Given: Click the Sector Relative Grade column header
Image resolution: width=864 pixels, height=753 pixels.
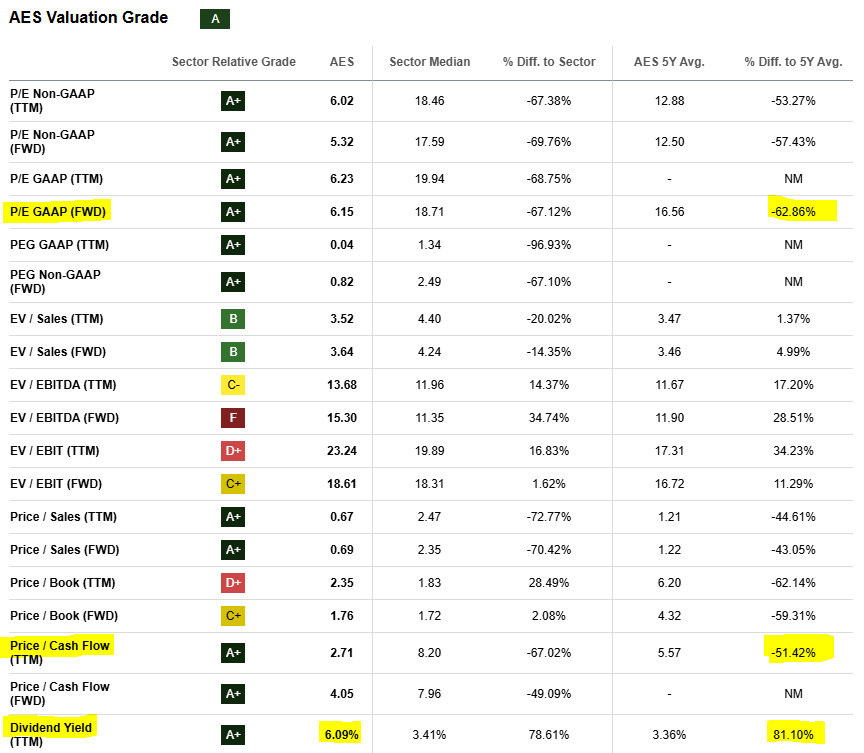Looking at the screenshot, I should coord(233,62).
